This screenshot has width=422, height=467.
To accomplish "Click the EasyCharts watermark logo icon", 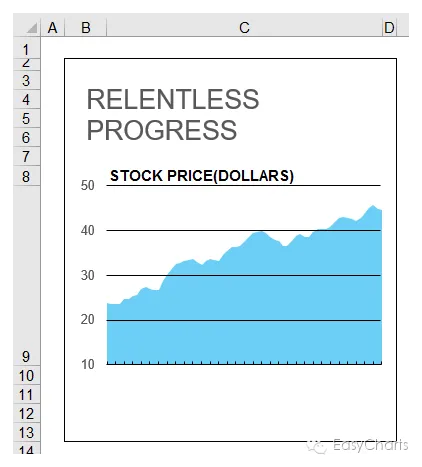I will 316,447.
